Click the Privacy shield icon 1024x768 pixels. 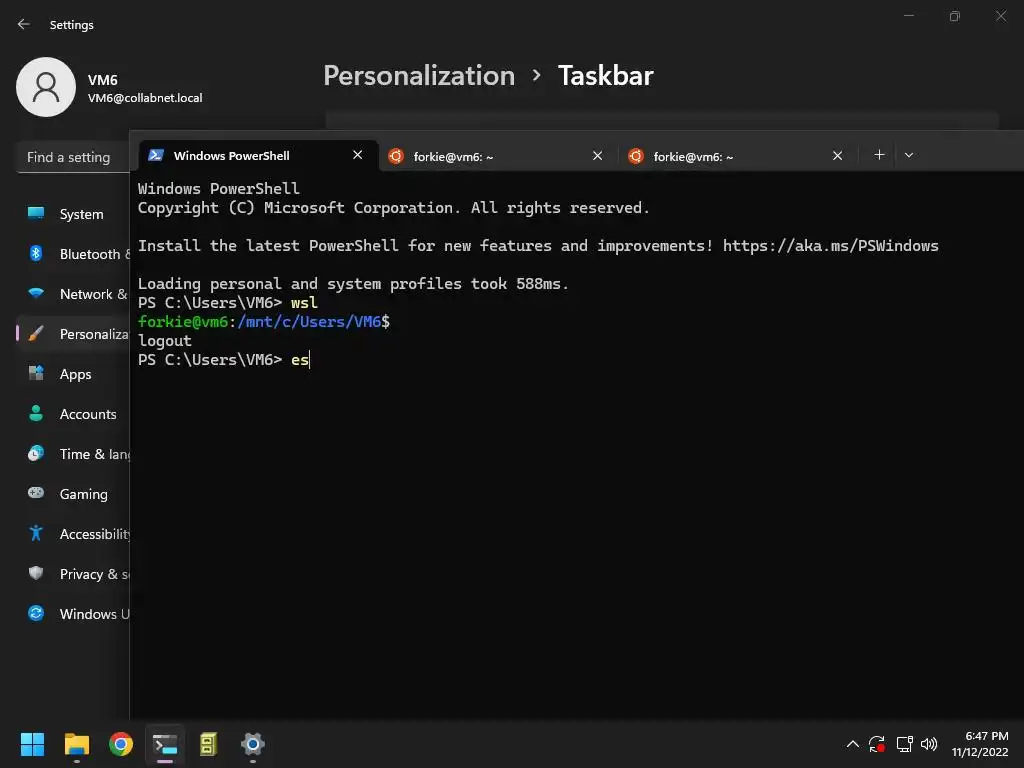pos(36,573)
